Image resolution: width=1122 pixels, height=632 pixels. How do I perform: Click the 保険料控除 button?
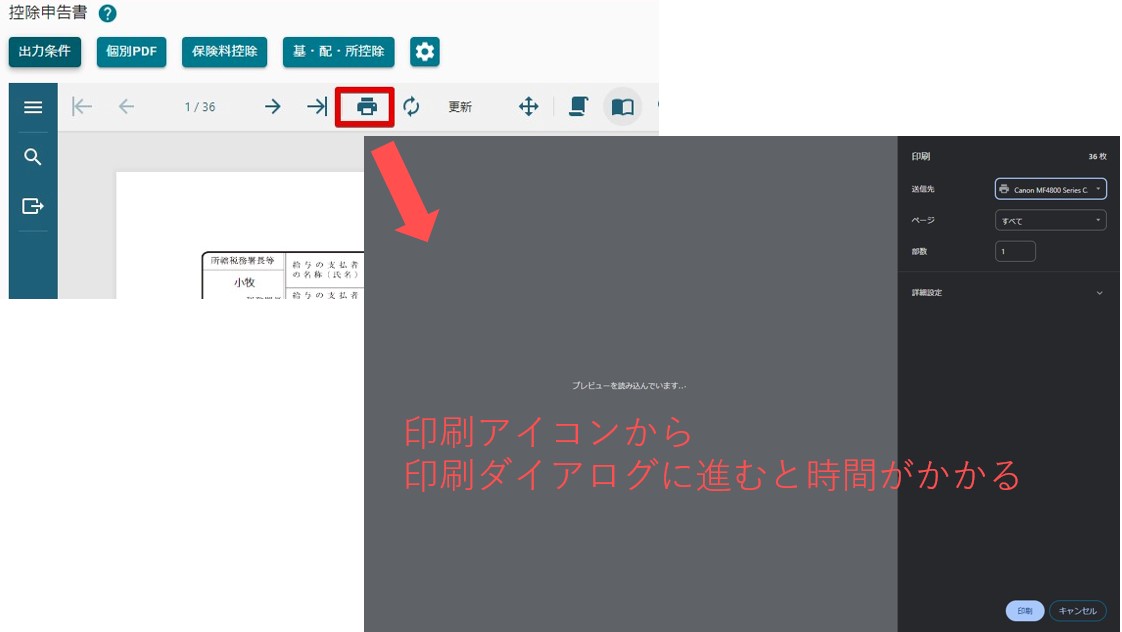pos(225,52)
